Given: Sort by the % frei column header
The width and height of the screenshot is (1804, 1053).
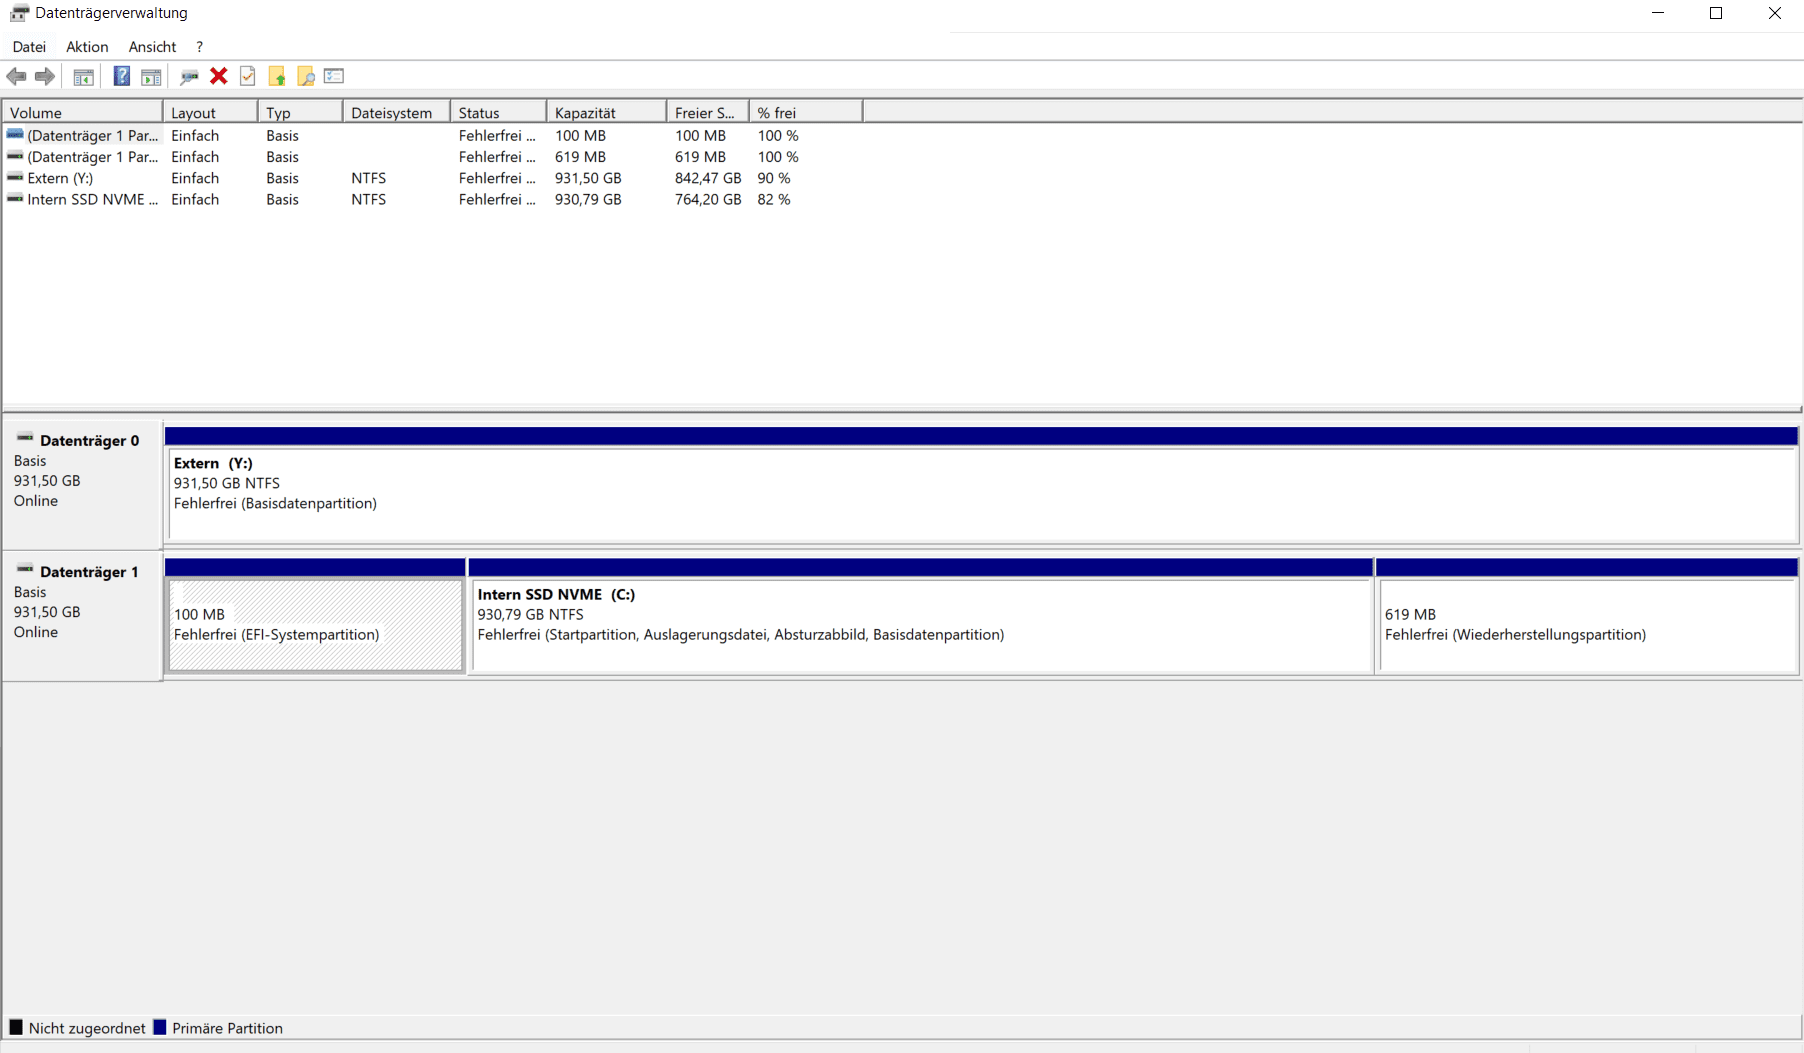Looking at the screenshot, I should [x=806, y=112].
